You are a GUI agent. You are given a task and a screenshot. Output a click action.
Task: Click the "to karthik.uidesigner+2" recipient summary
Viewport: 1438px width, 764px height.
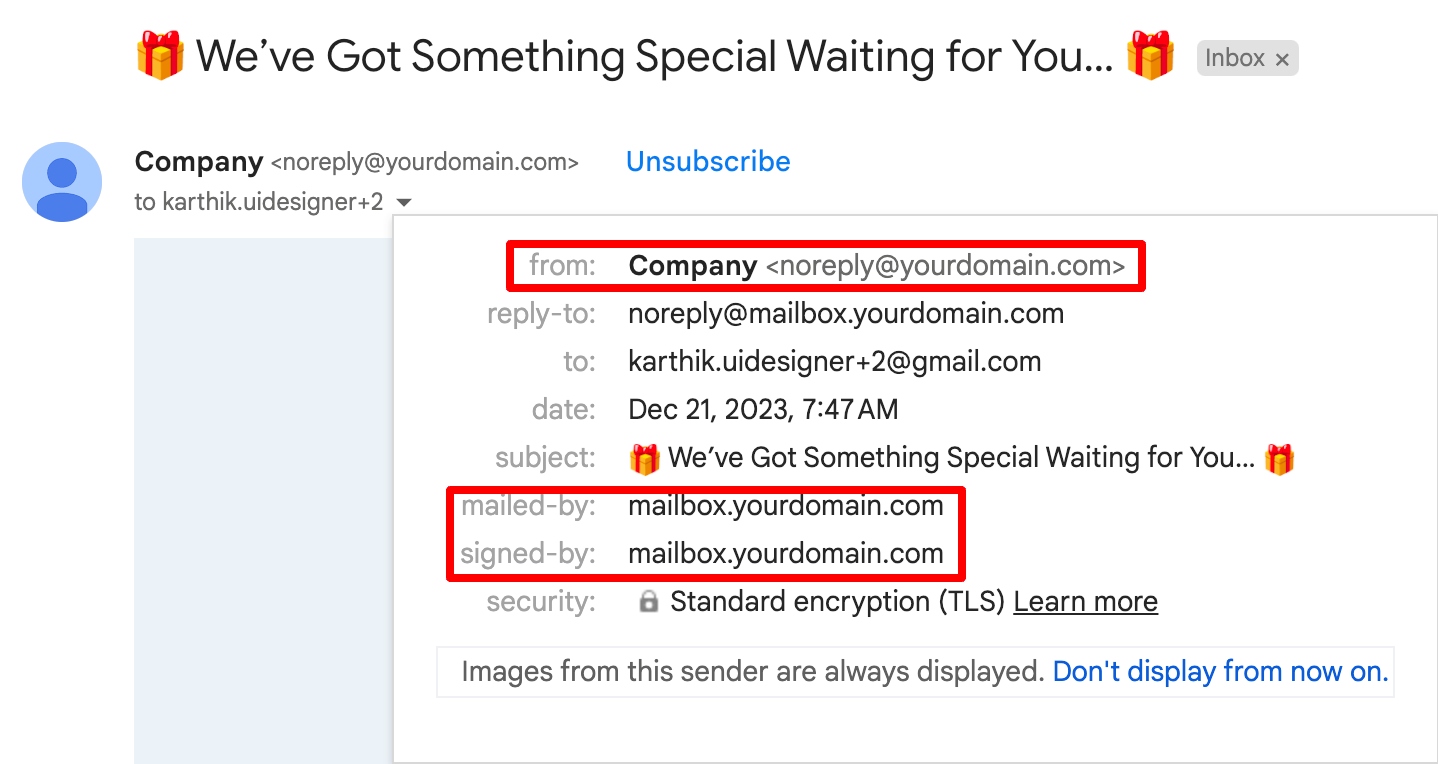259,202
